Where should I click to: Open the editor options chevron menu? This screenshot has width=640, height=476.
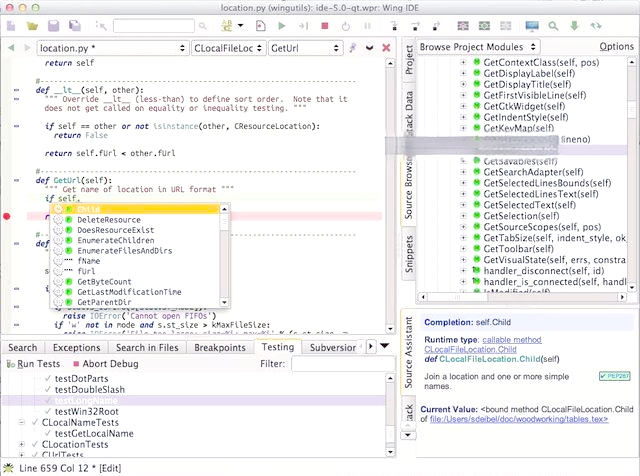point(369,48)
